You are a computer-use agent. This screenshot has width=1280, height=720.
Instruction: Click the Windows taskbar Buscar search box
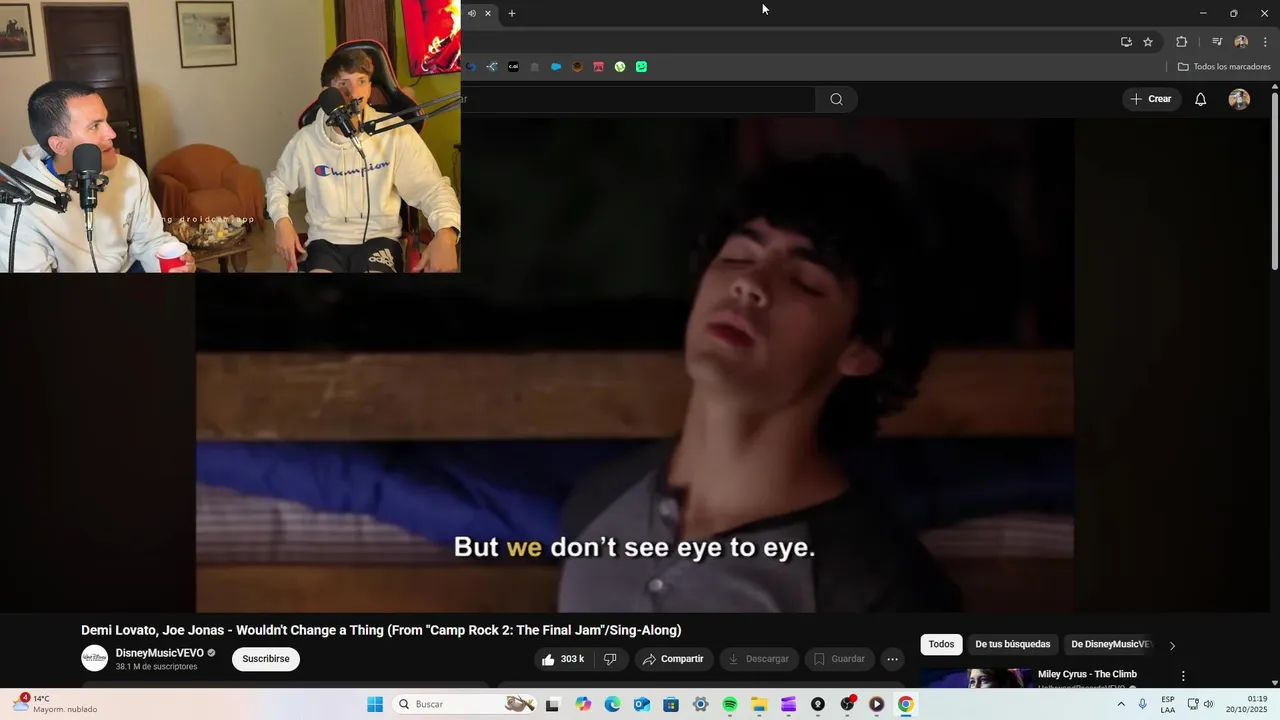(465, 704)
